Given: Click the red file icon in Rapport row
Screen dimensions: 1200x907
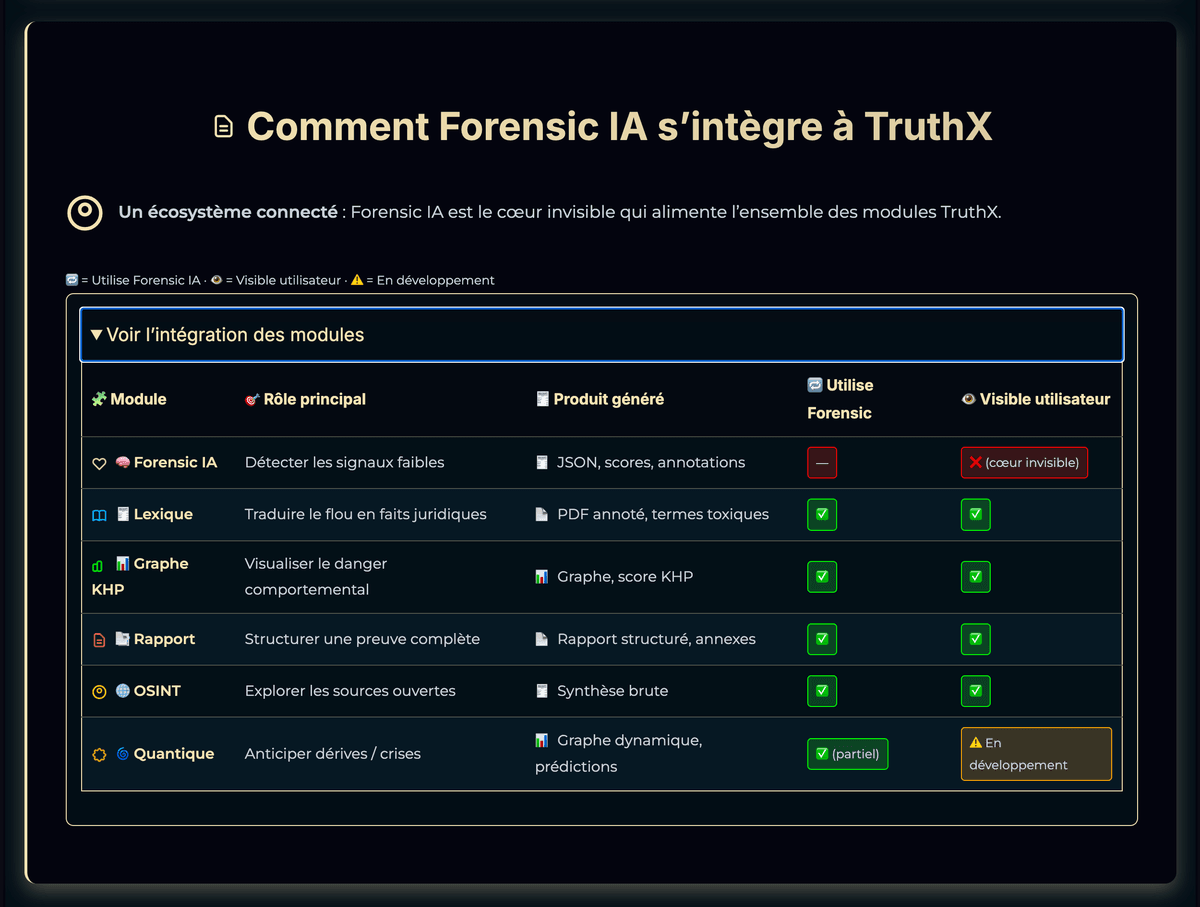Looking at the screenshot, I should pyautogui.click(x=99, y=640).
